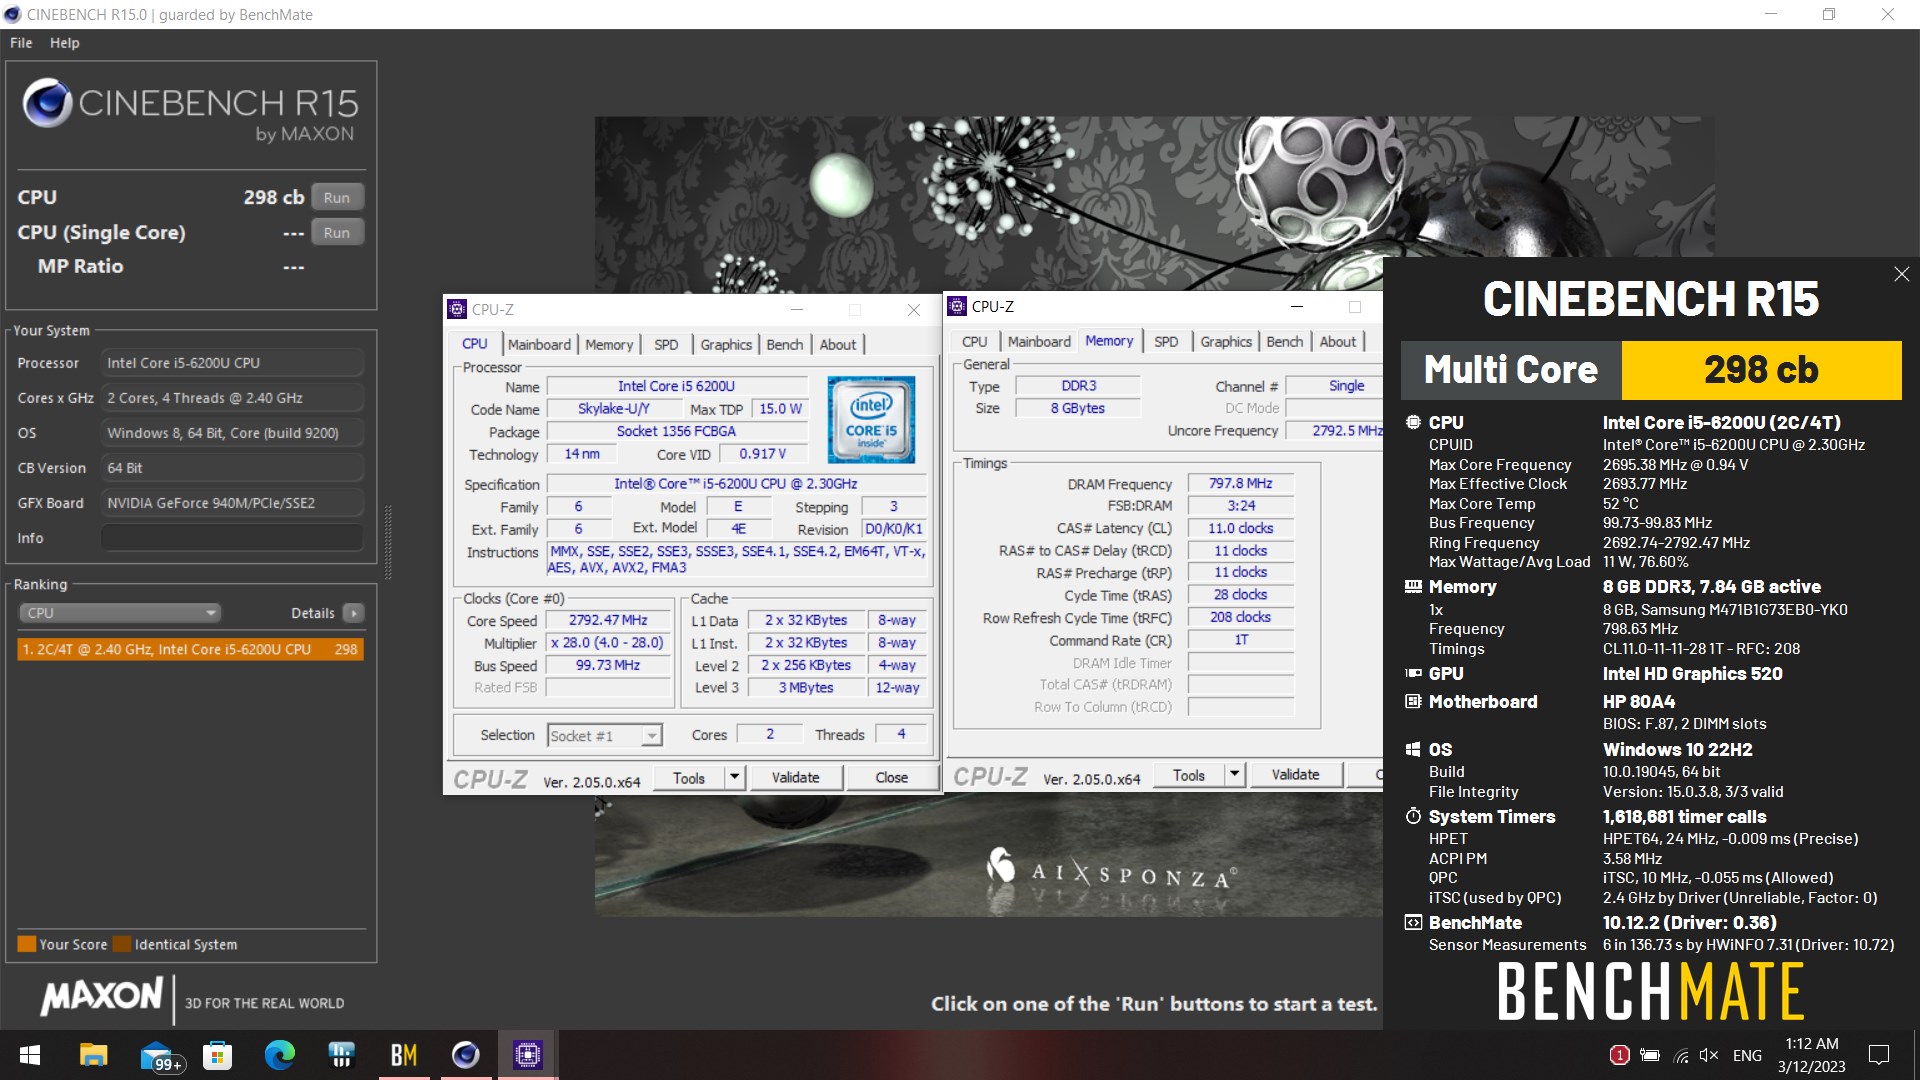Select the first ranking entry i5-6200U

click(190, 649)
